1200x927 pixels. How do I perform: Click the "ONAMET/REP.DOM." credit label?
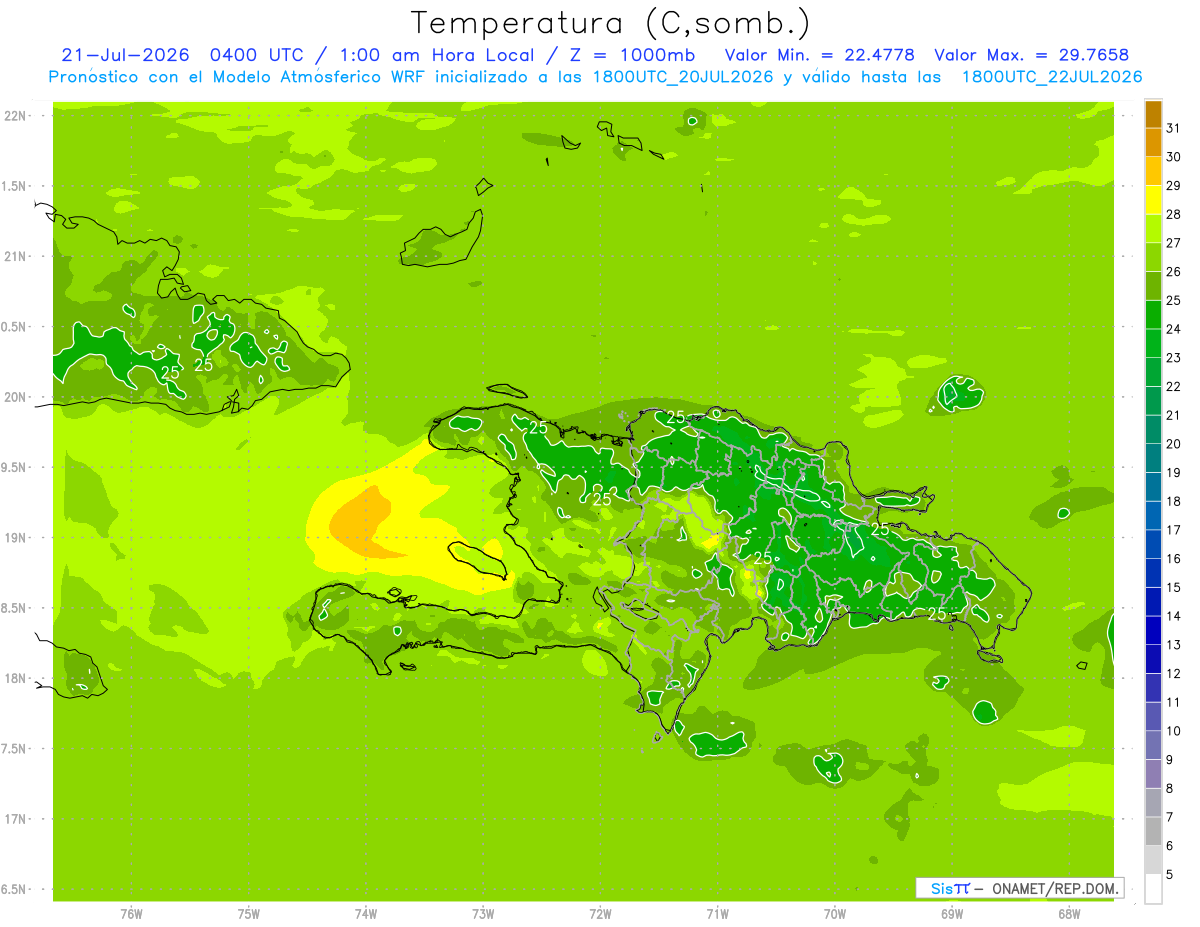[x=1054, y=888]
